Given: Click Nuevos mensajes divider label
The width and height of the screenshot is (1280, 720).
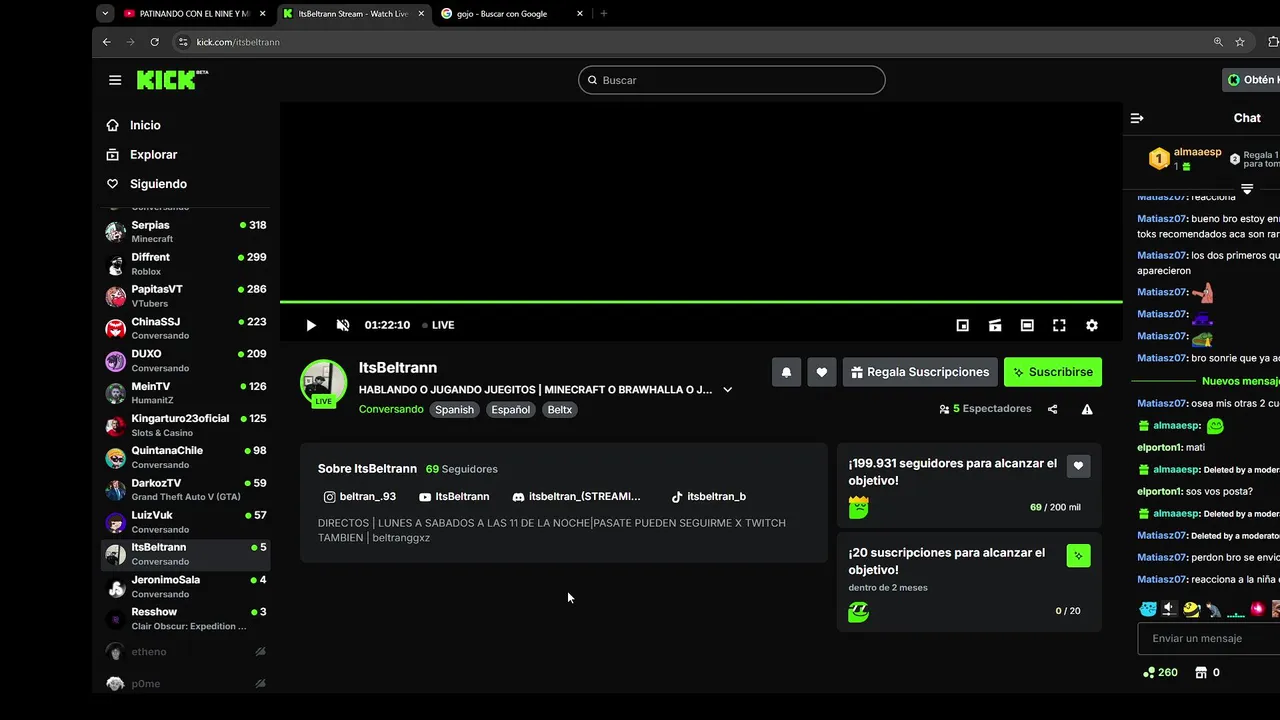Looking at the screenshot, I should click(1240, 381).
